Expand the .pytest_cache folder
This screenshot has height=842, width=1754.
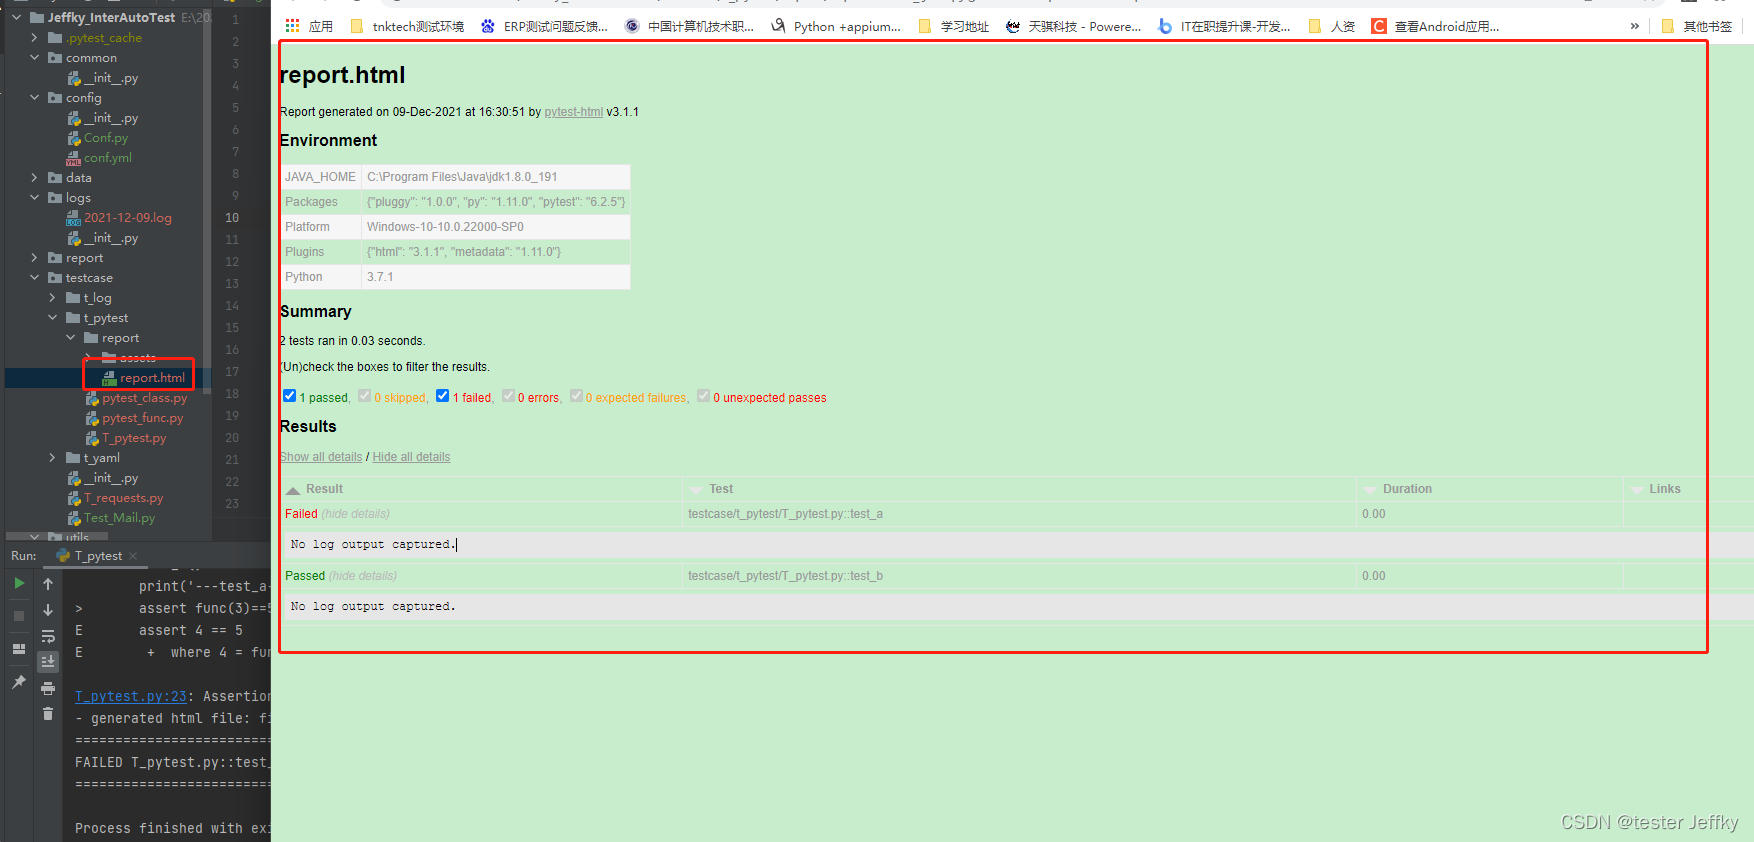point(35,38)
